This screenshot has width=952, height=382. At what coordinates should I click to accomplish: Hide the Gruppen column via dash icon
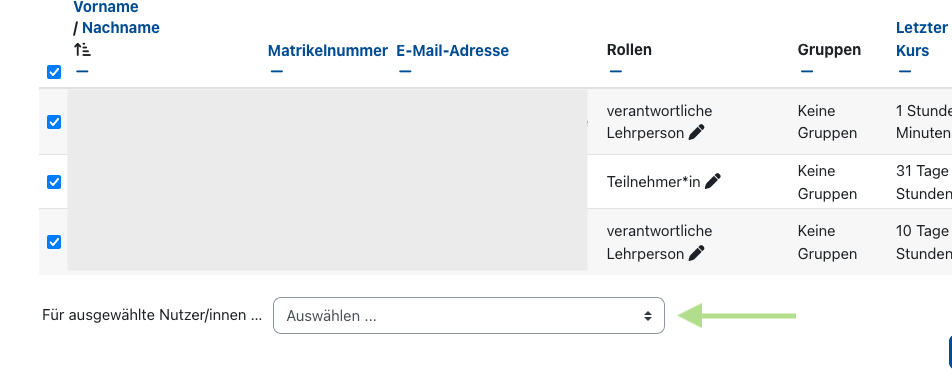pyautogui.click(x=806, y=71)
